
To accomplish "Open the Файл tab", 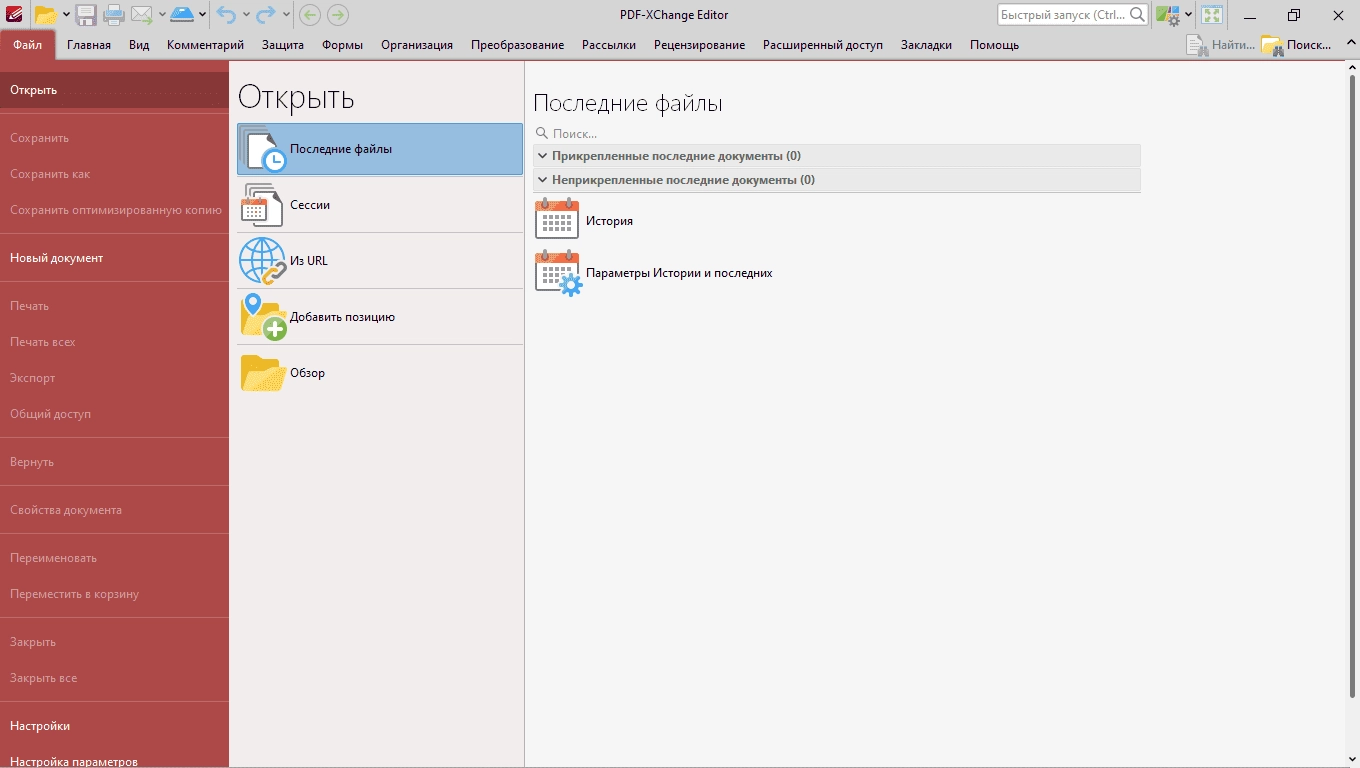I will pos(28,45).
